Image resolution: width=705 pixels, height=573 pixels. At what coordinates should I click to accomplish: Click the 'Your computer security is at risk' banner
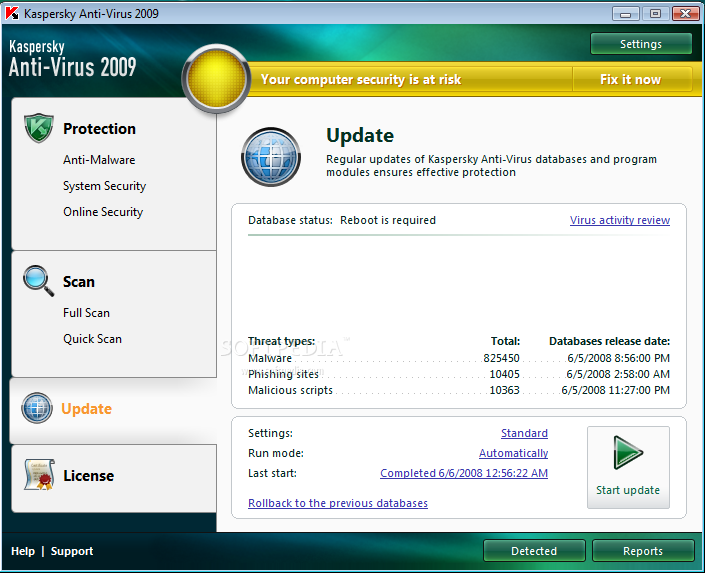tap(361, 80)
